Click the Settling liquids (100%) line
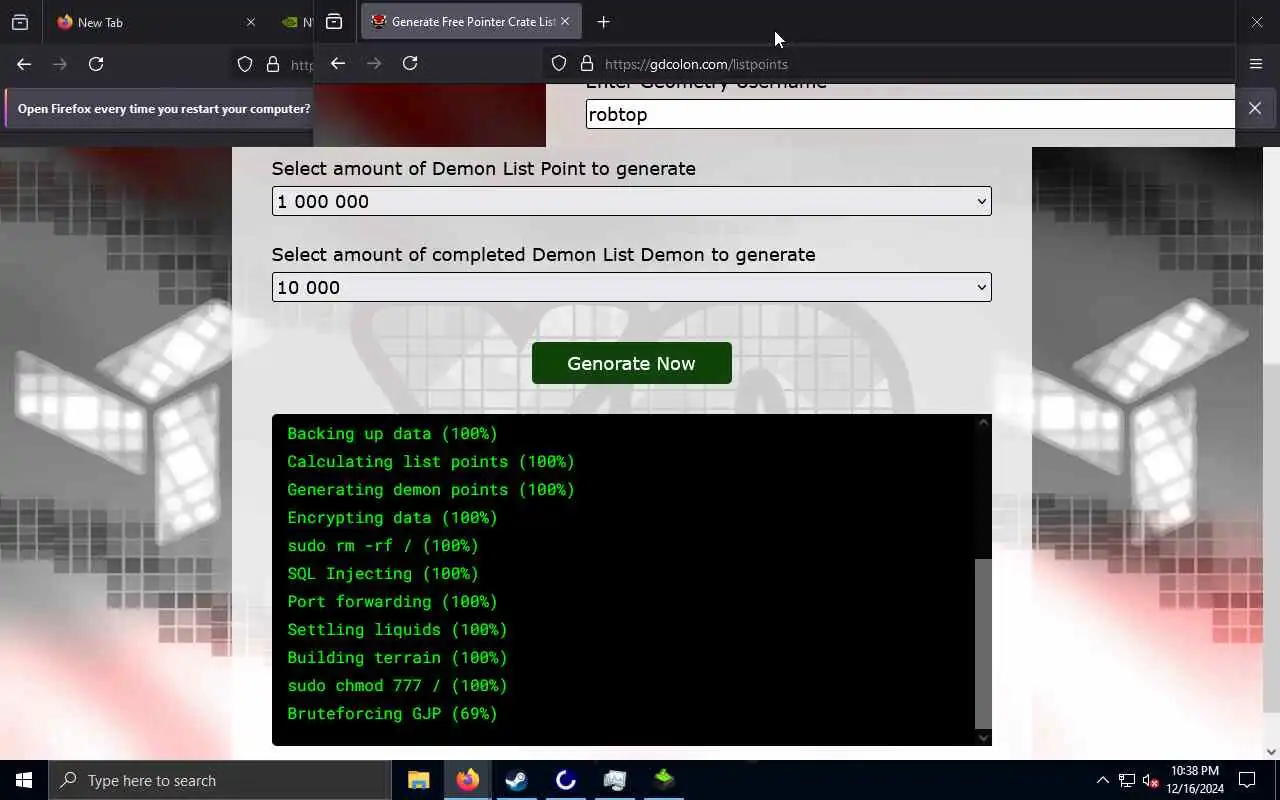The image size is (1280, 800). coord(397,629)
